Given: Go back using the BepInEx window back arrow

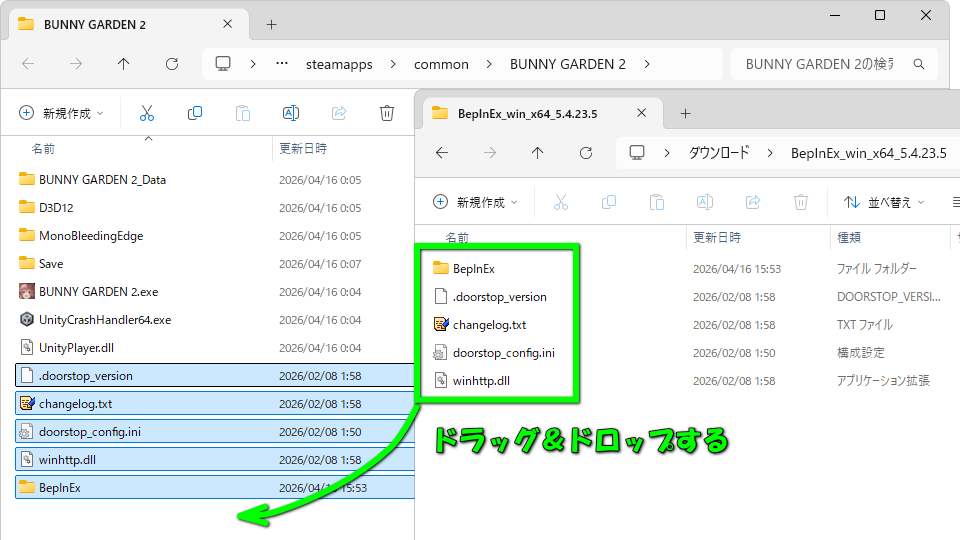Looking at the screenshot, I should pyautogui.click(x=442, y=153).
